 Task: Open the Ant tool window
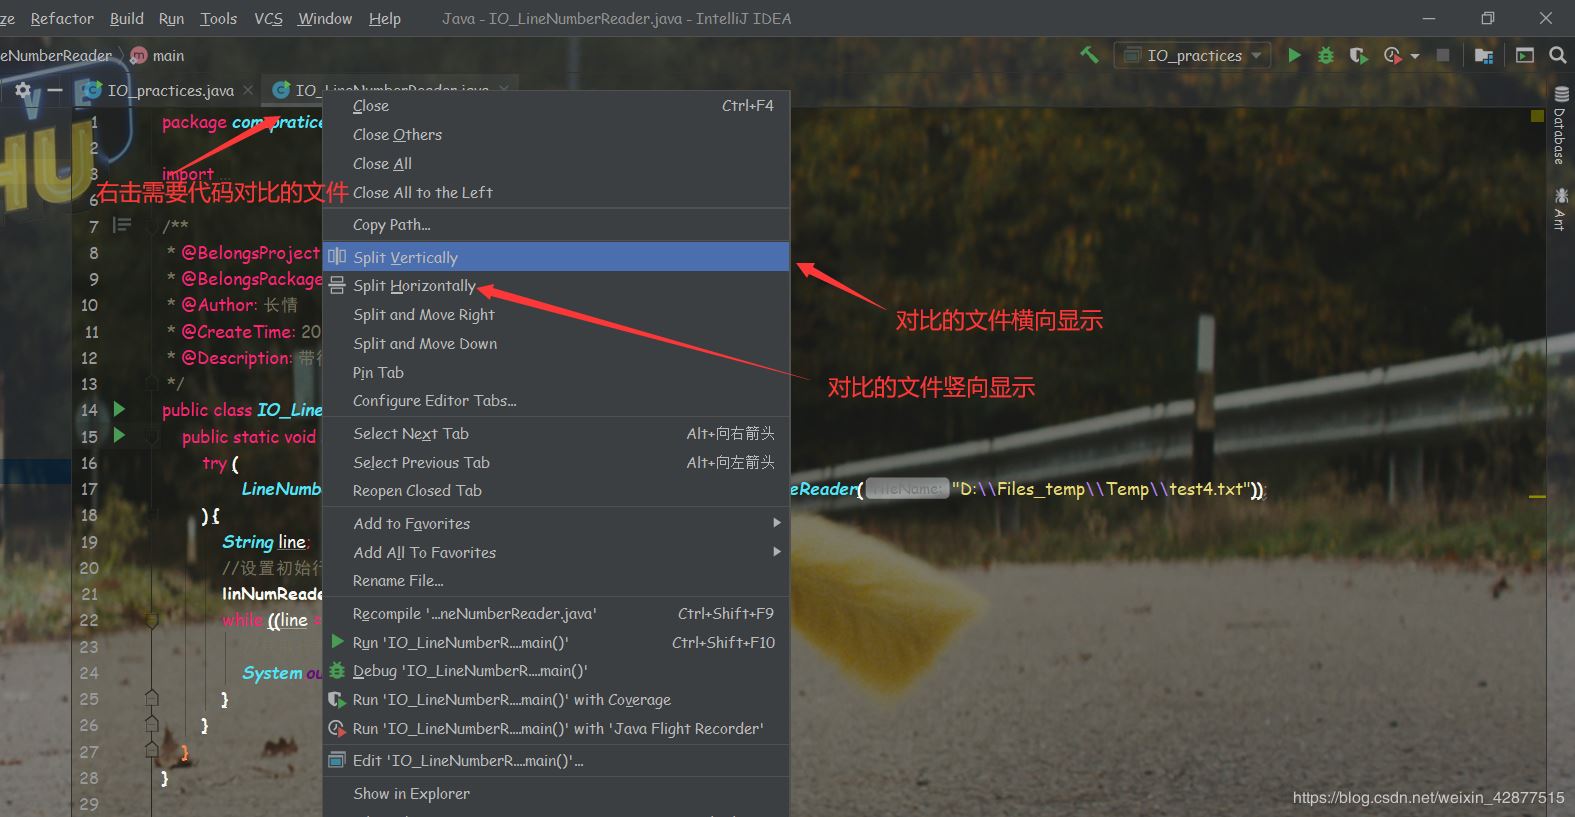coord(1560,208)
